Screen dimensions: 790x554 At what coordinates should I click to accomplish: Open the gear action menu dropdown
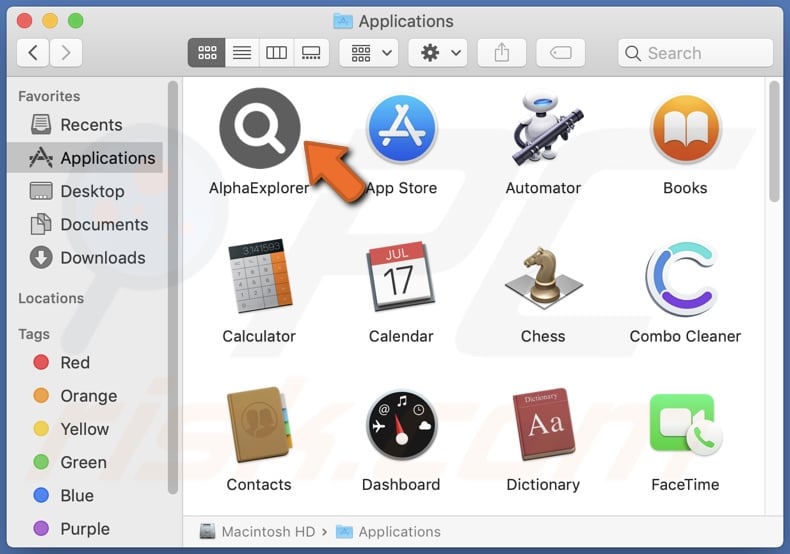(x=438, y=52)
